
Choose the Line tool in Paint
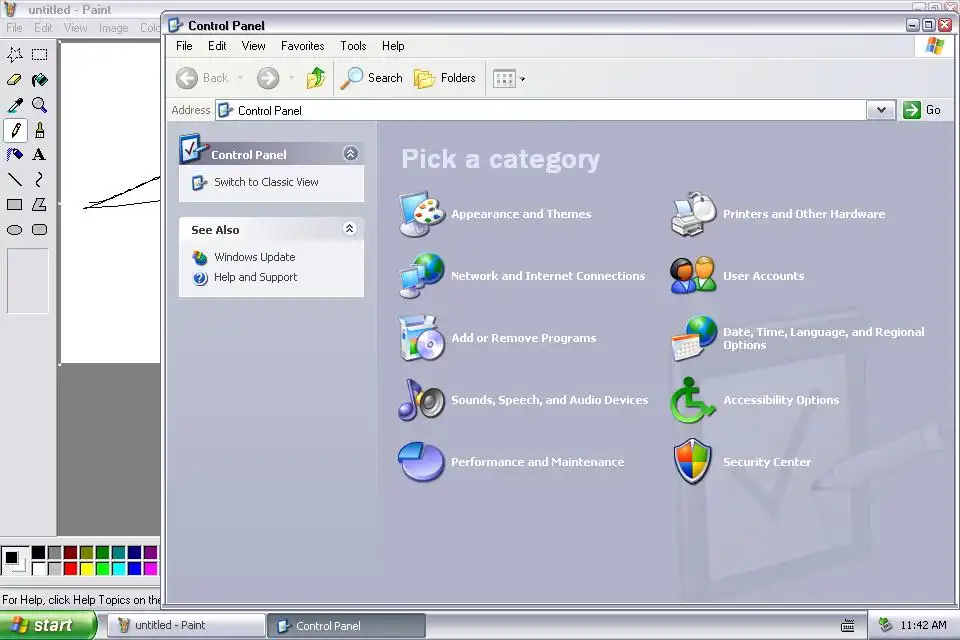pyautogui.click(x=15, y=179)
